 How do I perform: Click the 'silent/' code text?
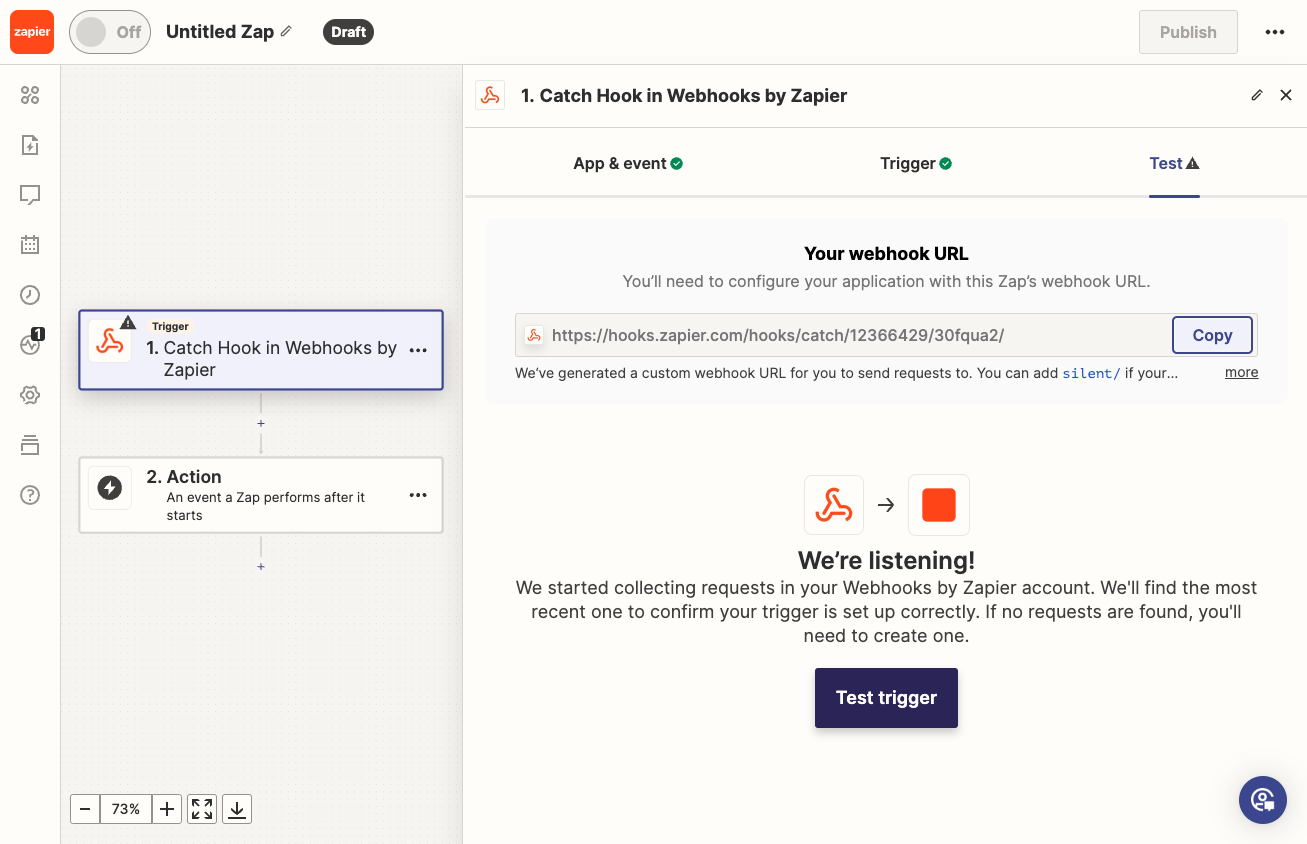[x=1091, y=373]
